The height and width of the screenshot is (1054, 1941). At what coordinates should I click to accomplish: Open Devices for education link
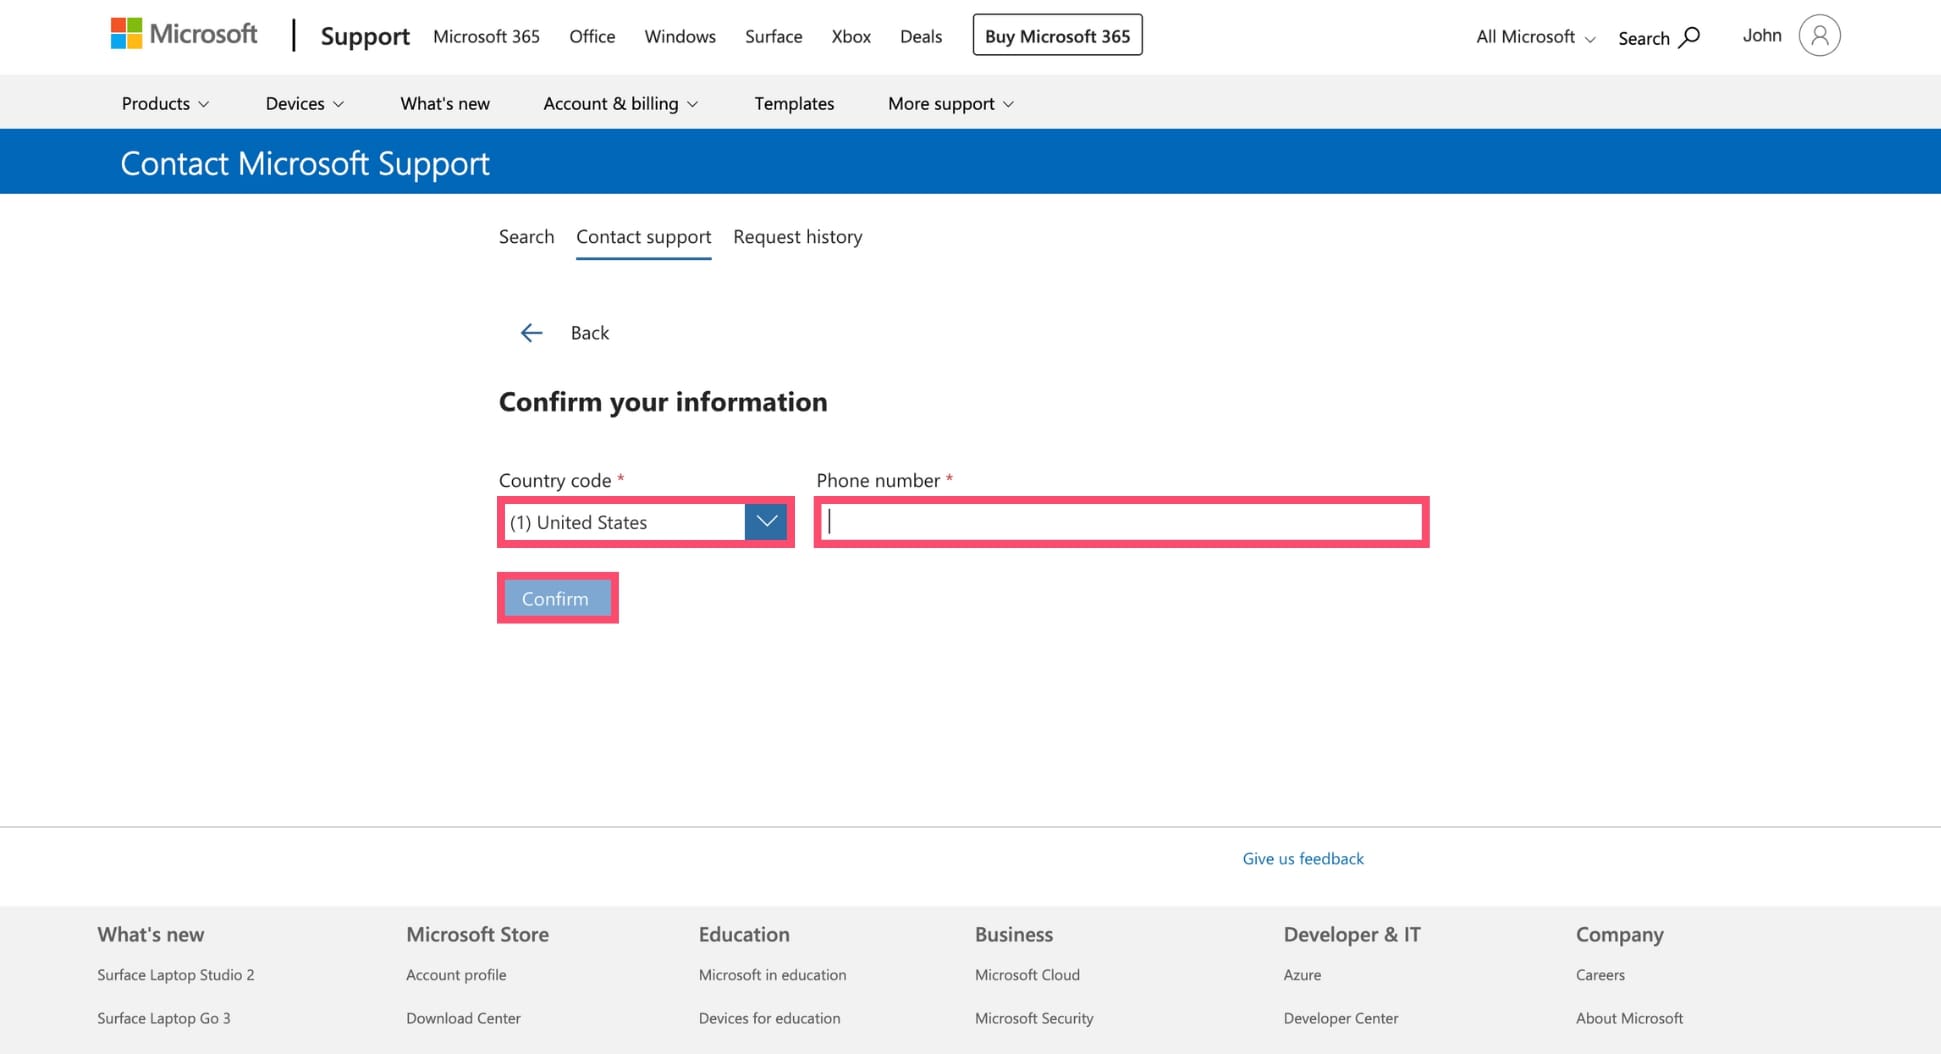coord(769,1018)
